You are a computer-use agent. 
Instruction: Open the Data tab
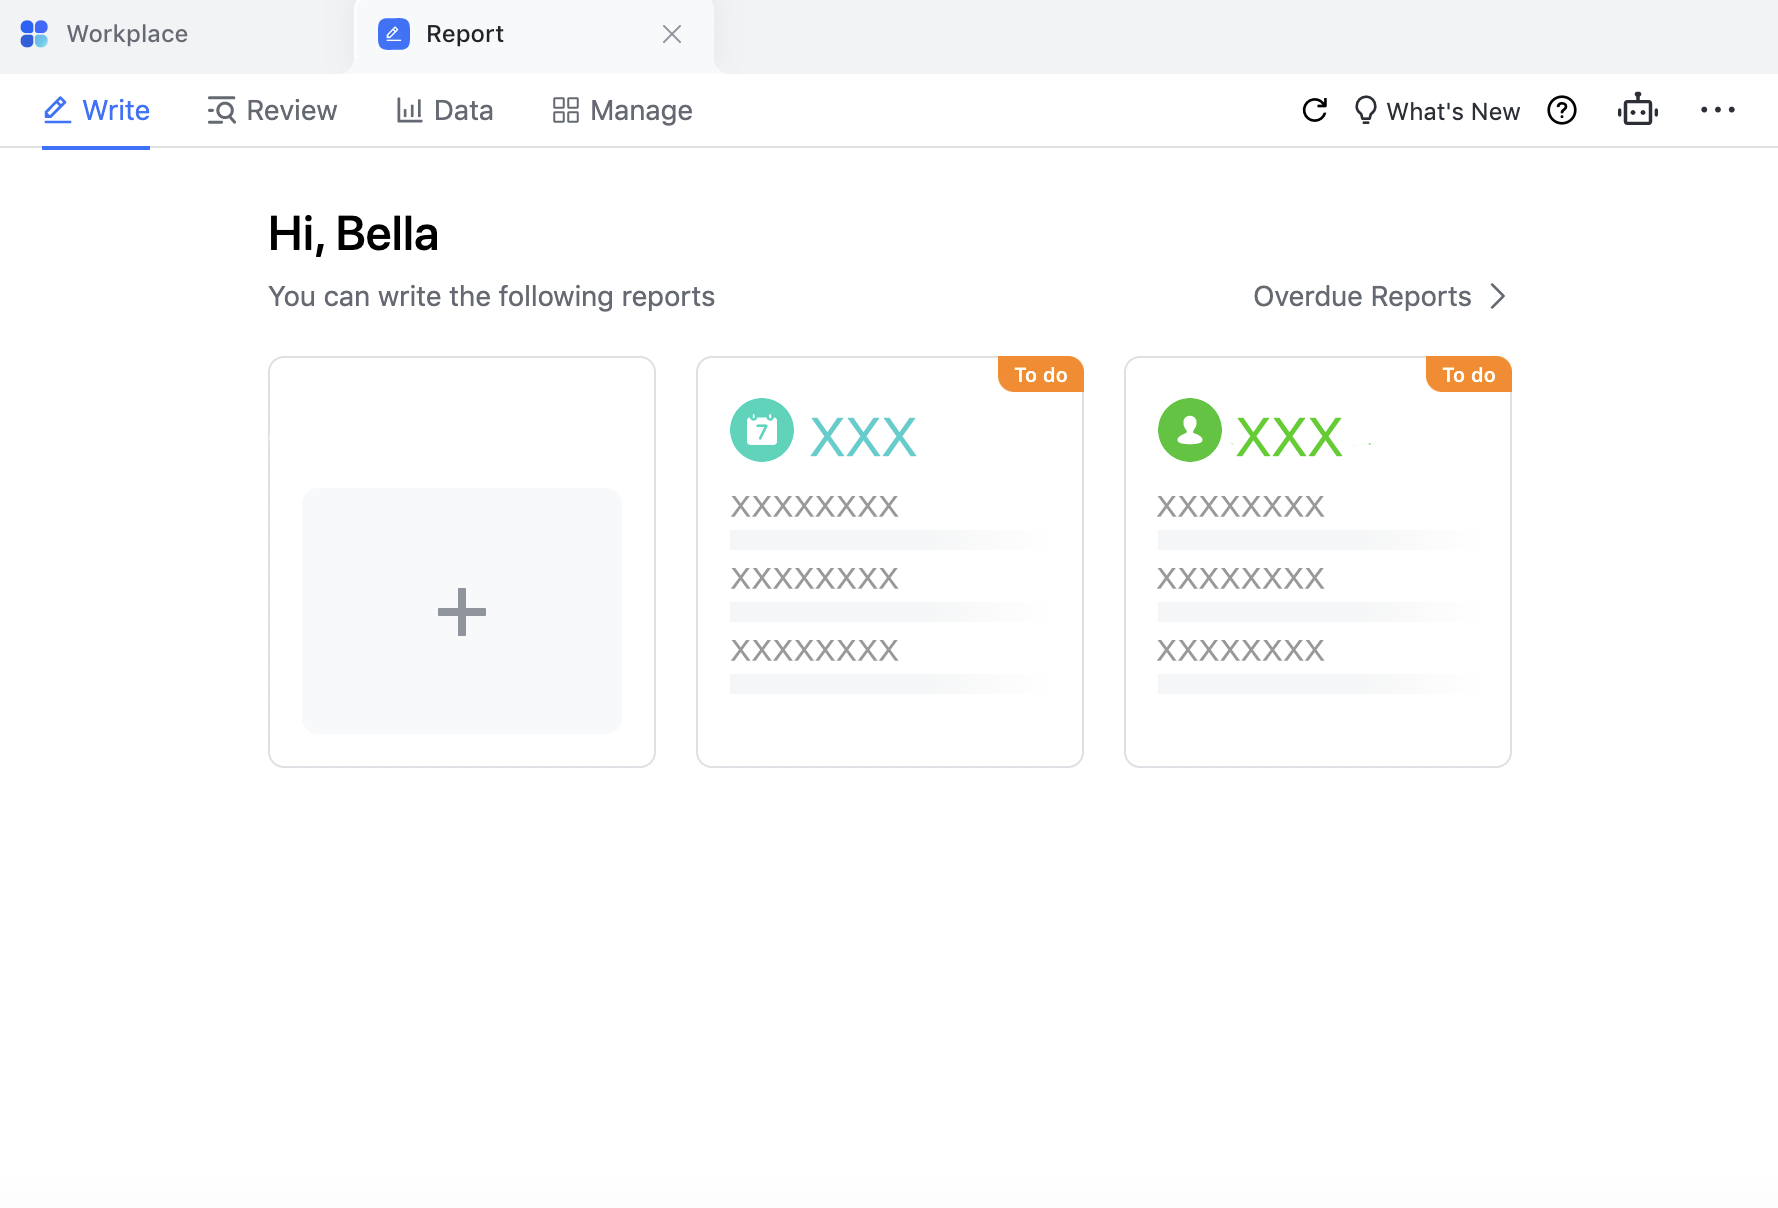pyautogui.click(x=445, y=110)
